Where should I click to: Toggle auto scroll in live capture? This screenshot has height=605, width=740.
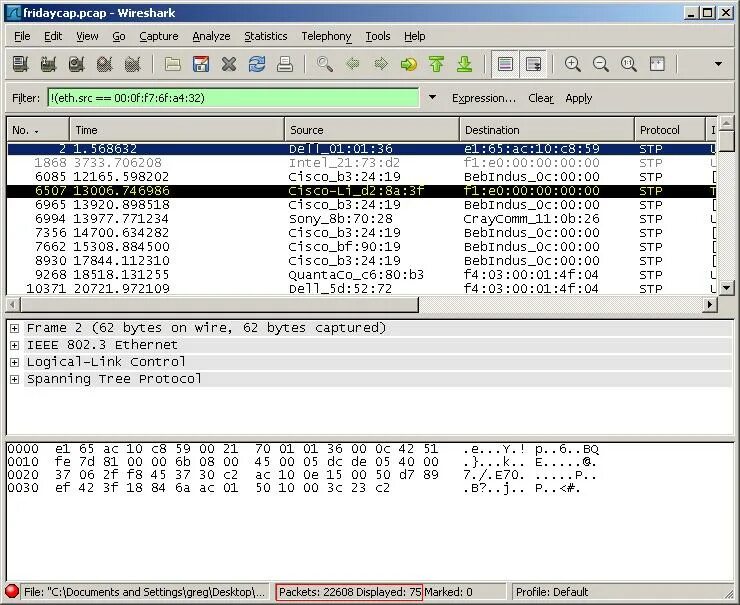click(533, 64)
